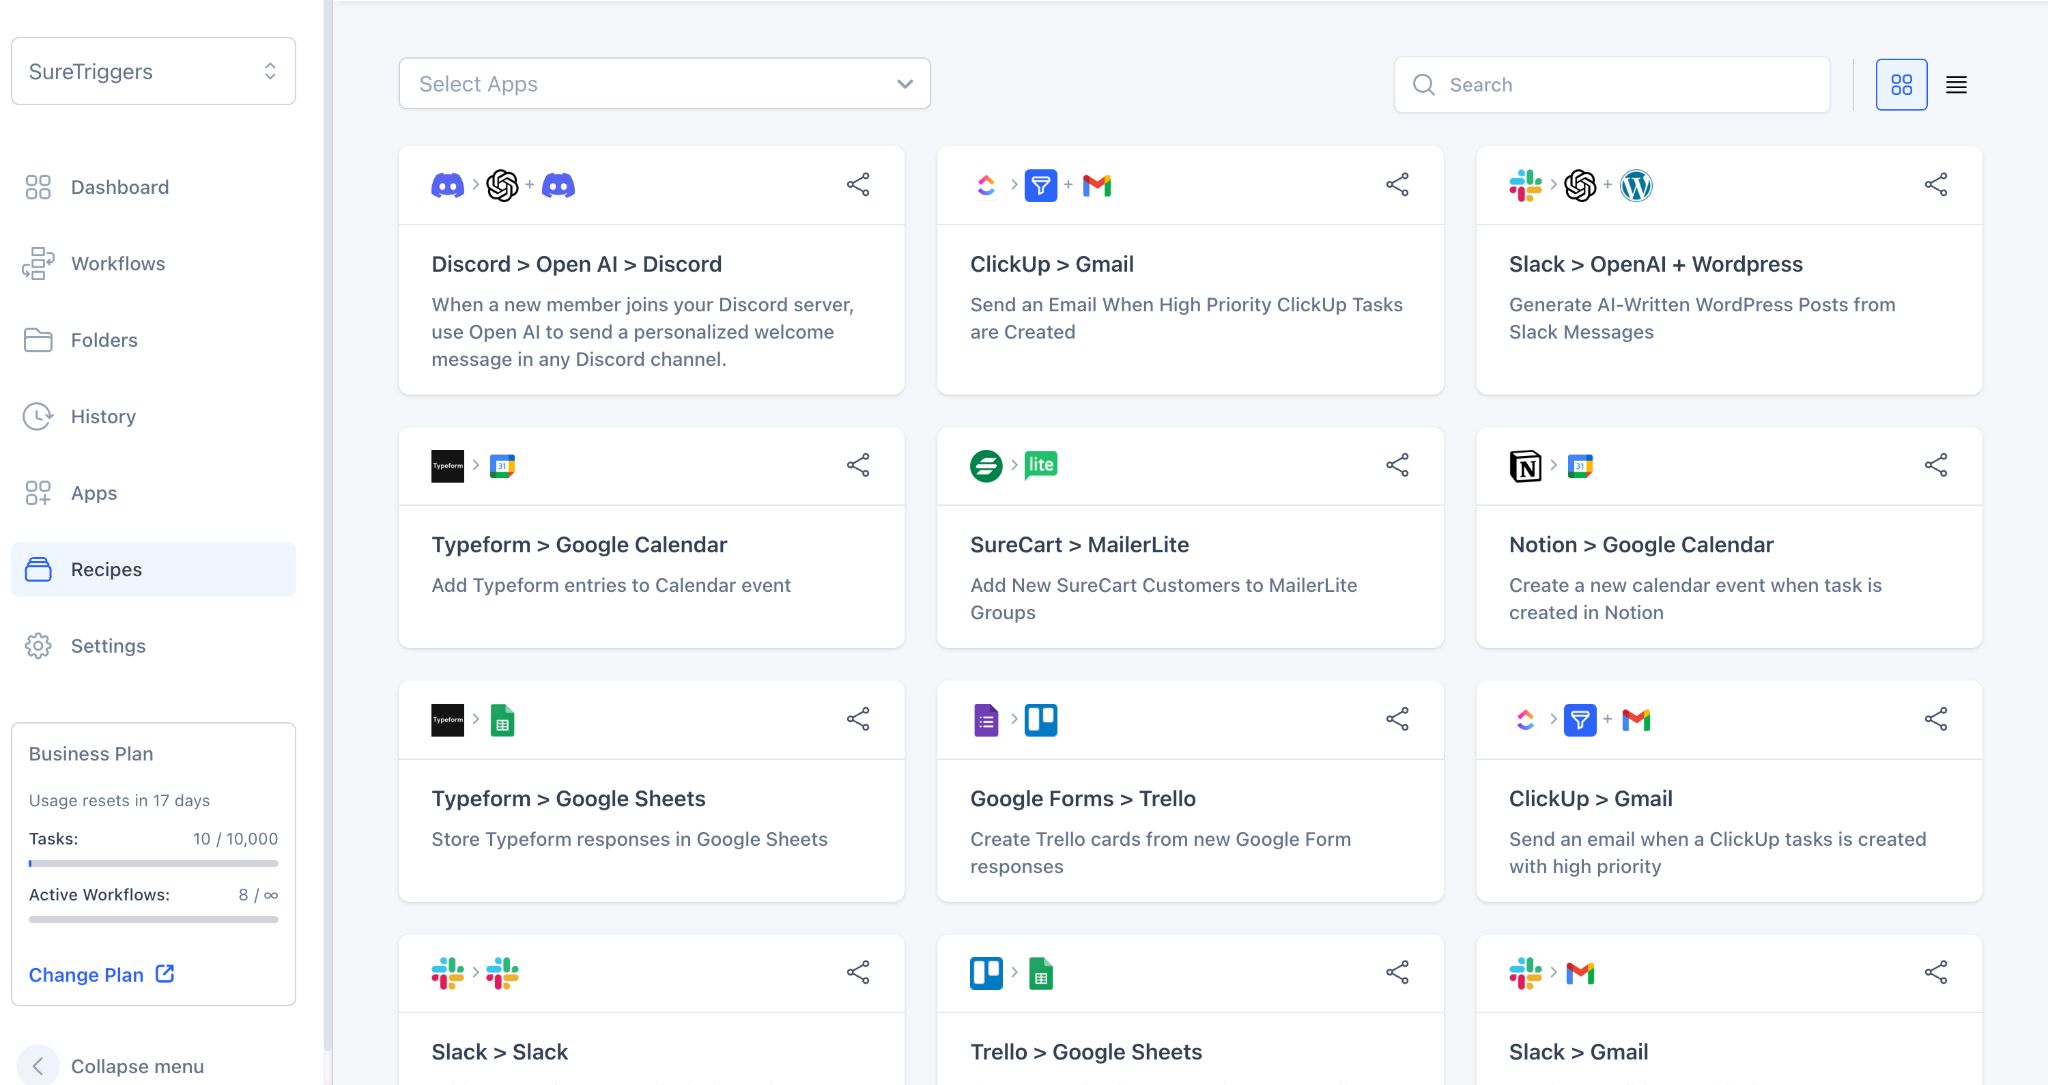Open the SureCart > MailerLite title

click(1079, 545)
